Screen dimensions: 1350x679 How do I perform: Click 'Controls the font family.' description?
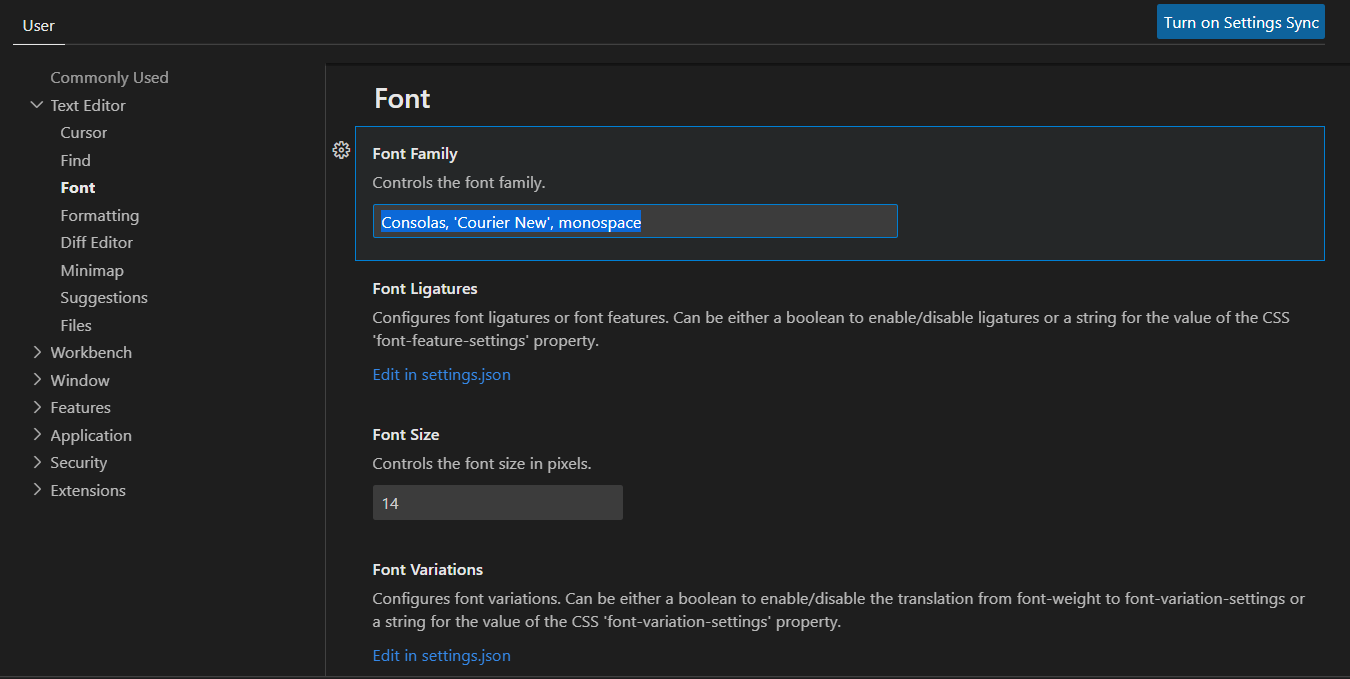(x=459, y=183)
